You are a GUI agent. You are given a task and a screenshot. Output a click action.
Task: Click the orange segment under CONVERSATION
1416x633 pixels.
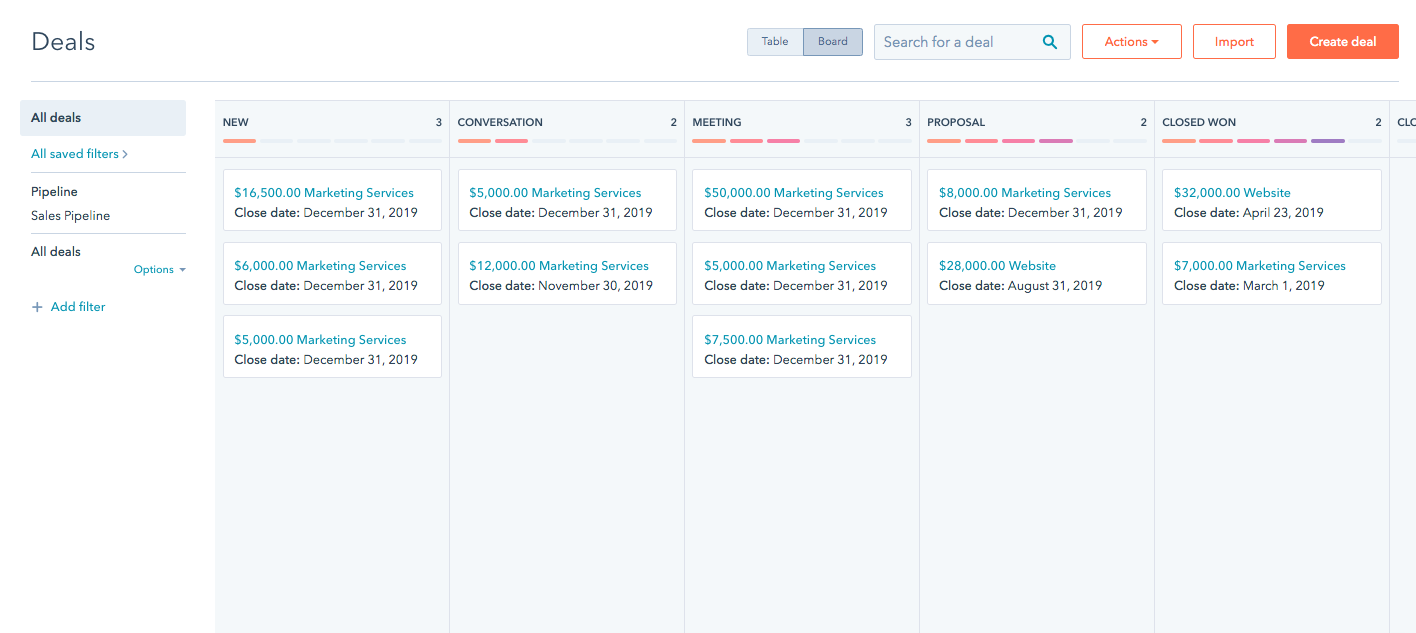[x=473, y=141]
